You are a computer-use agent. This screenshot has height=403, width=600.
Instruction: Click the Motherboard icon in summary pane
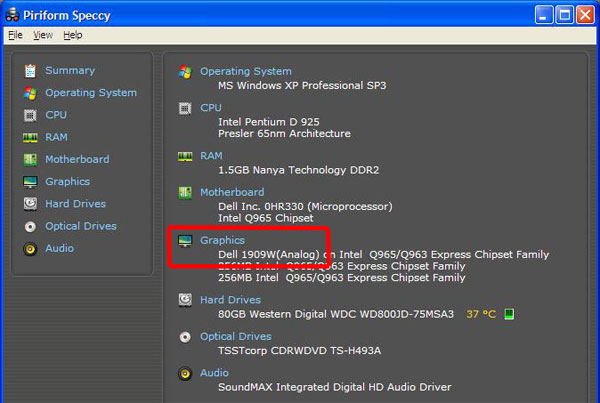[185, 193]
